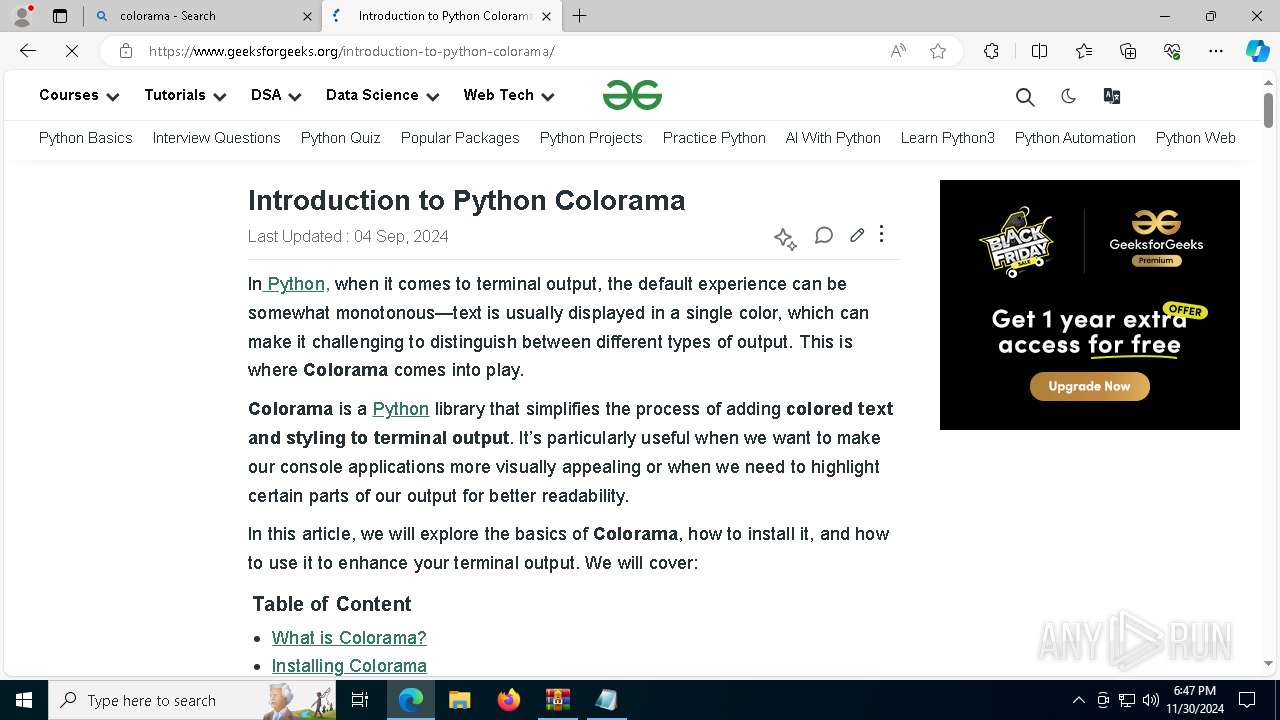Go to Python Quiz

pos(340,138)
